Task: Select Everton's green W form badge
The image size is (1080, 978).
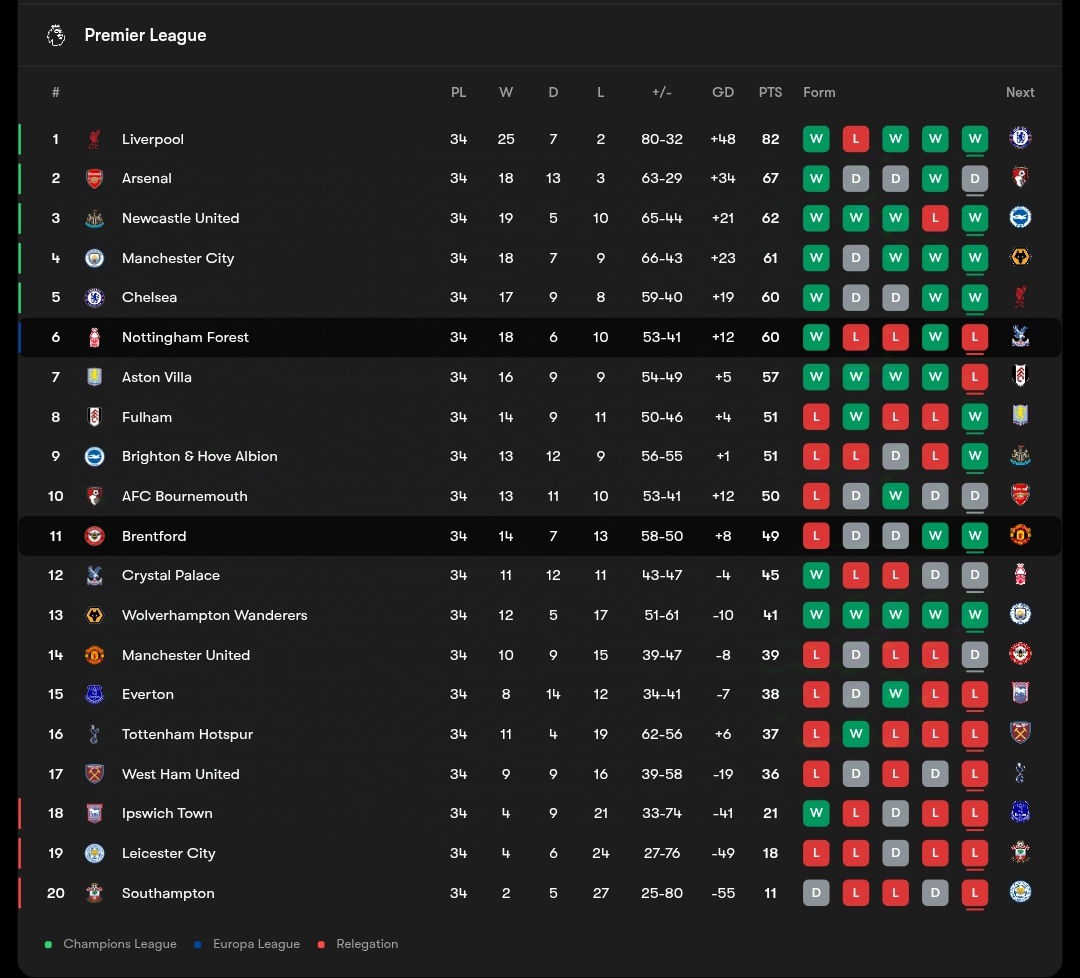Action: (x=895, y=694)
